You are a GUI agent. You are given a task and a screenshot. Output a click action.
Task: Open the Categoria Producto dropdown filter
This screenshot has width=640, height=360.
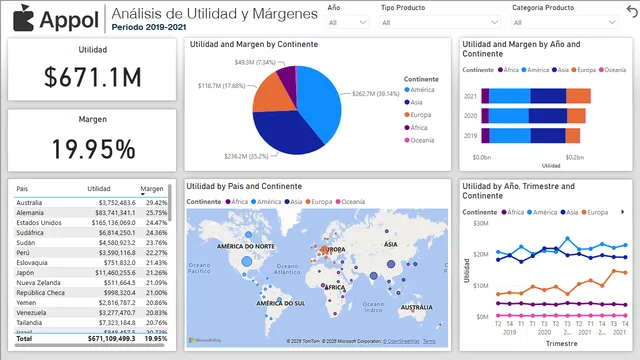(x=564, y=22)
